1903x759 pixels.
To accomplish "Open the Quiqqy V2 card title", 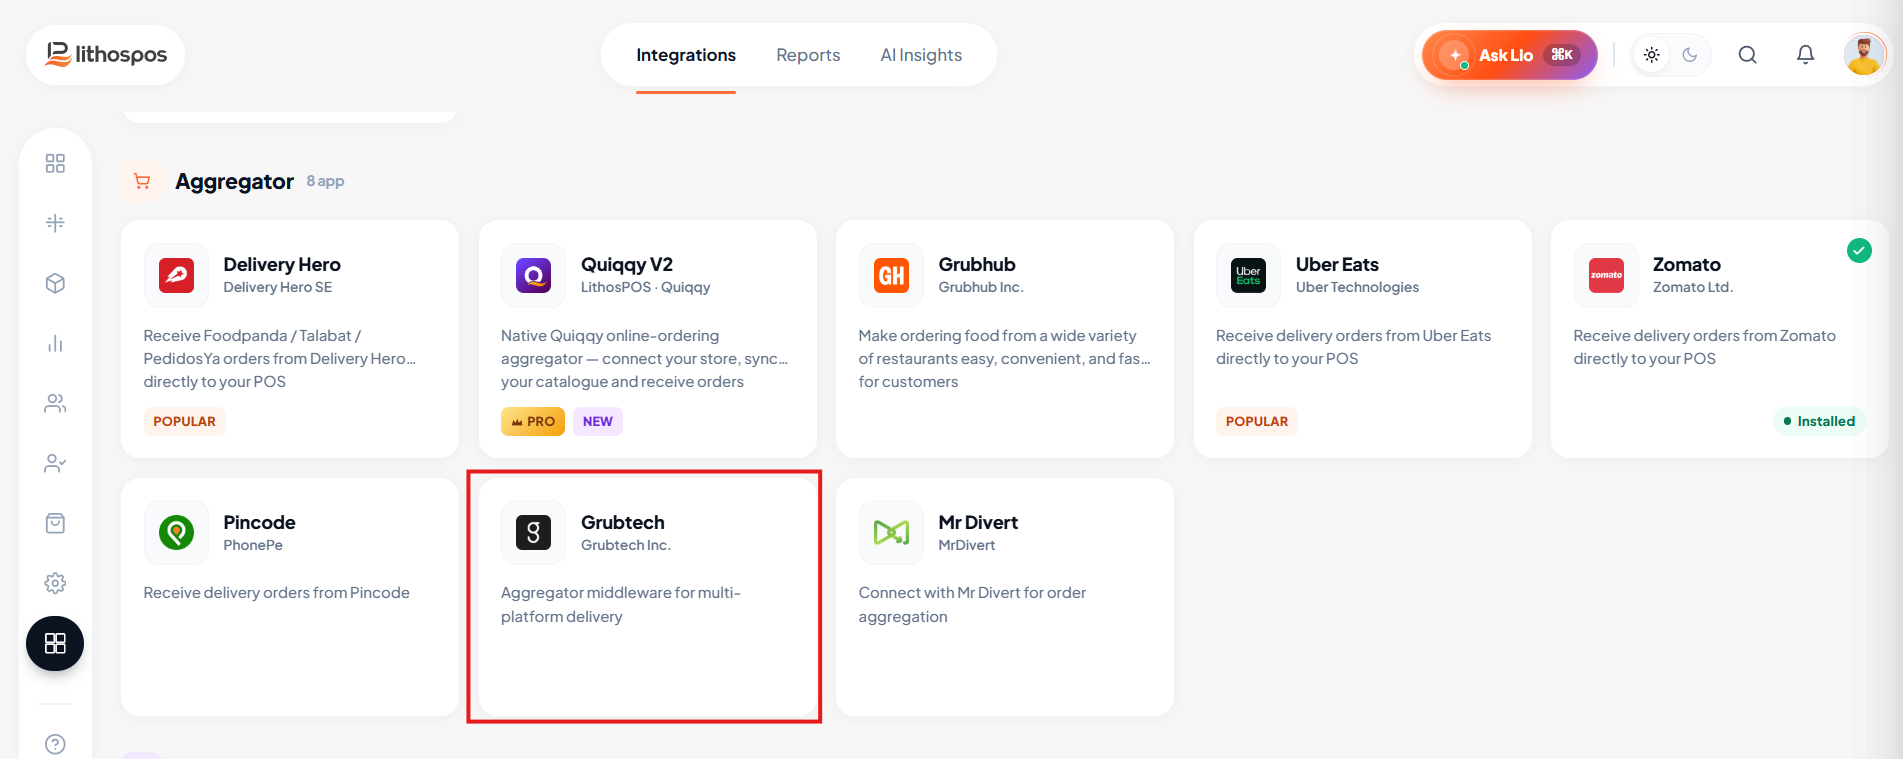I will pyautogui.click(x=627, y=264).
